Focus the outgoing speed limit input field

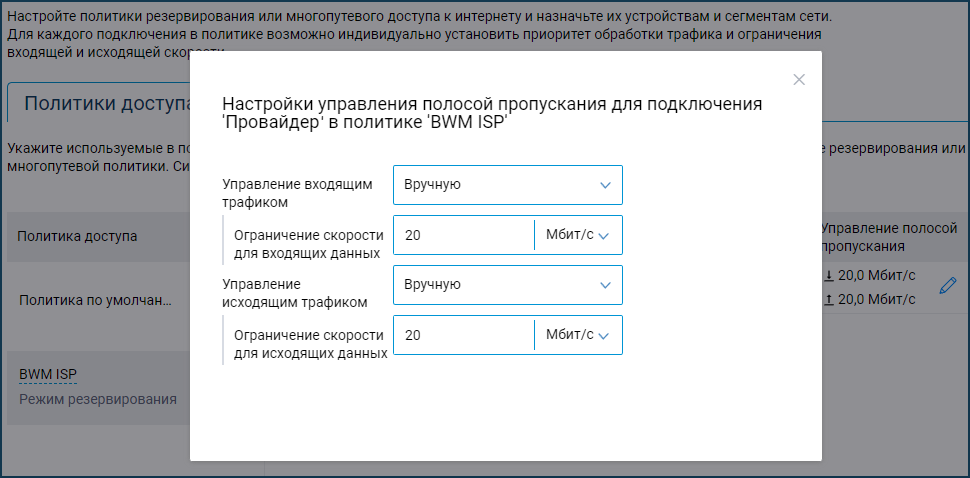click(x=464, y=335)
